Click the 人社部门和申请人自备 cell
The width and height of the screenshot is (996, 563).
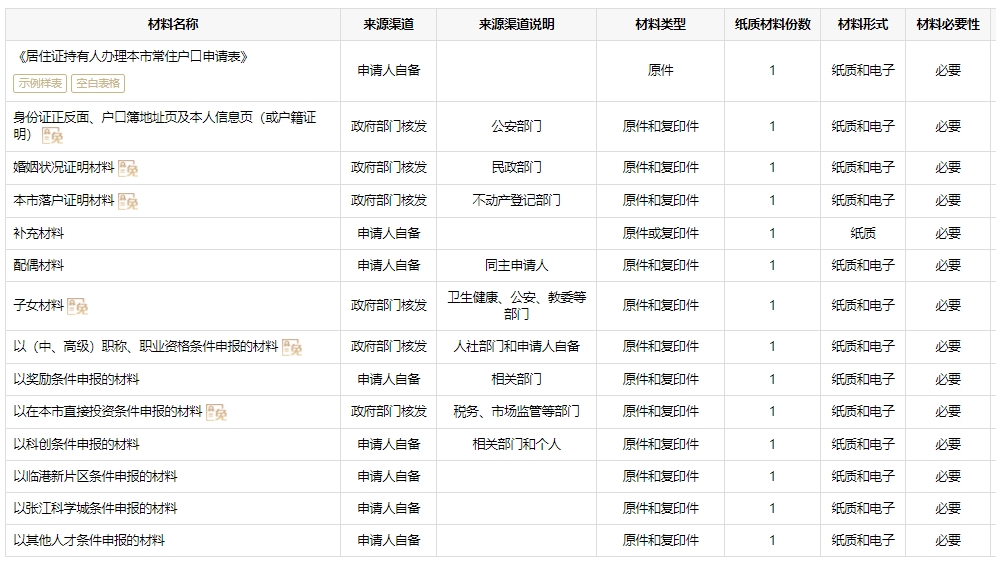(x=516, y=346)
